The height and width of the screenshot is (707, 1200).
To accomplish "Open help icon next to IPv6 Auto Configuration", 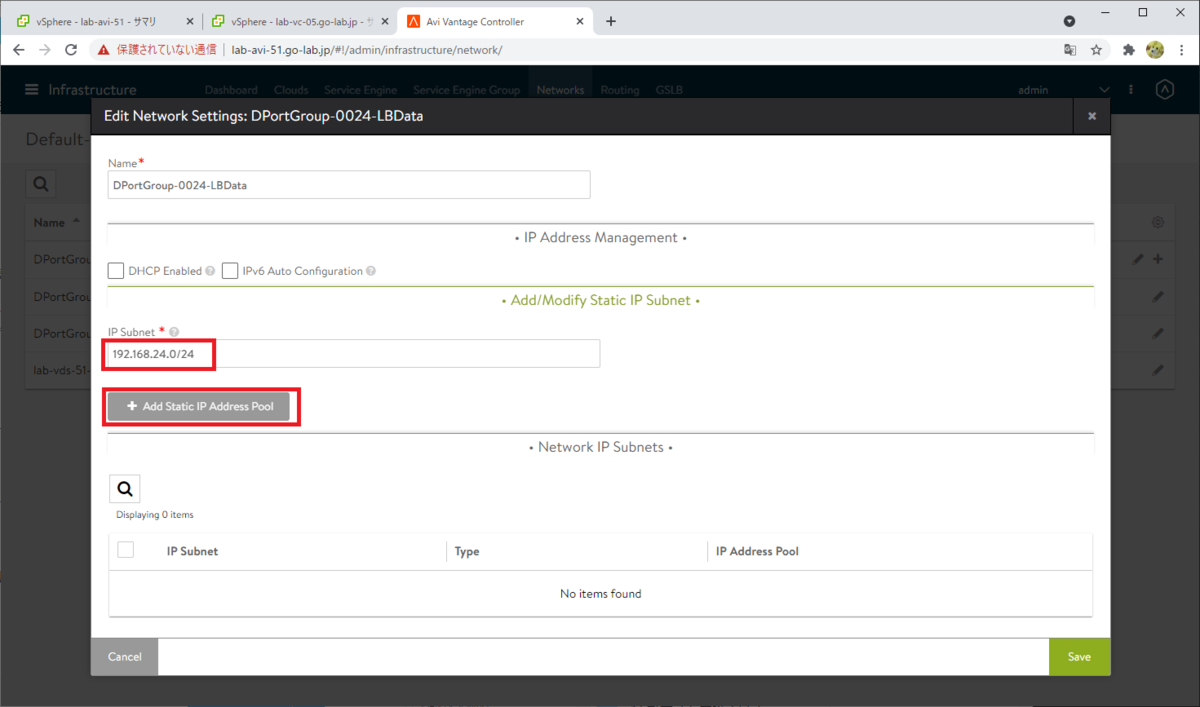I will [371, 271].
